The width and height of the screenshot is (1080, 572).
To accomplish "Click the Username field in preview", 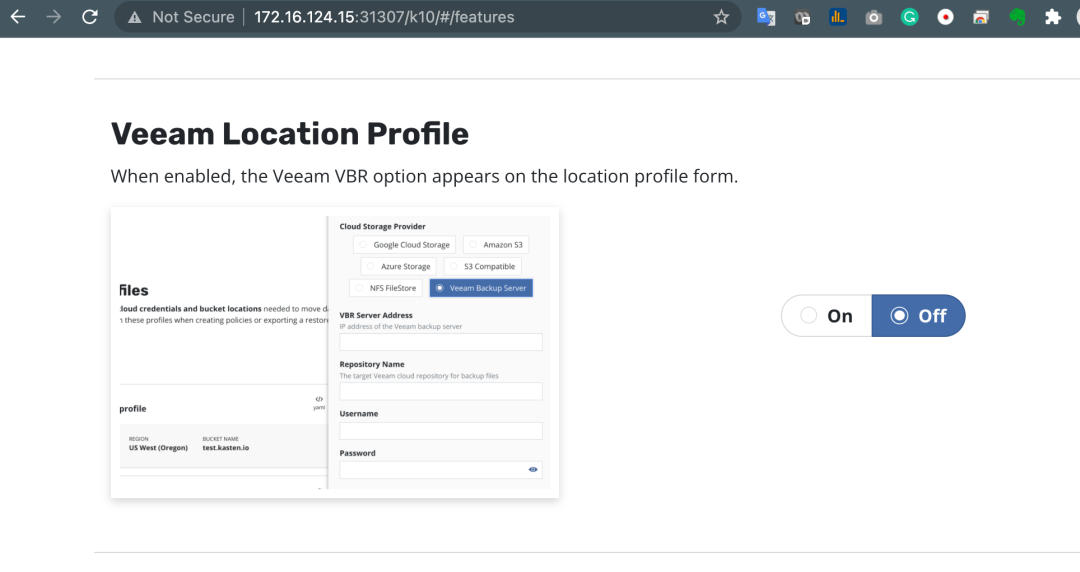I will click(441, 431).
